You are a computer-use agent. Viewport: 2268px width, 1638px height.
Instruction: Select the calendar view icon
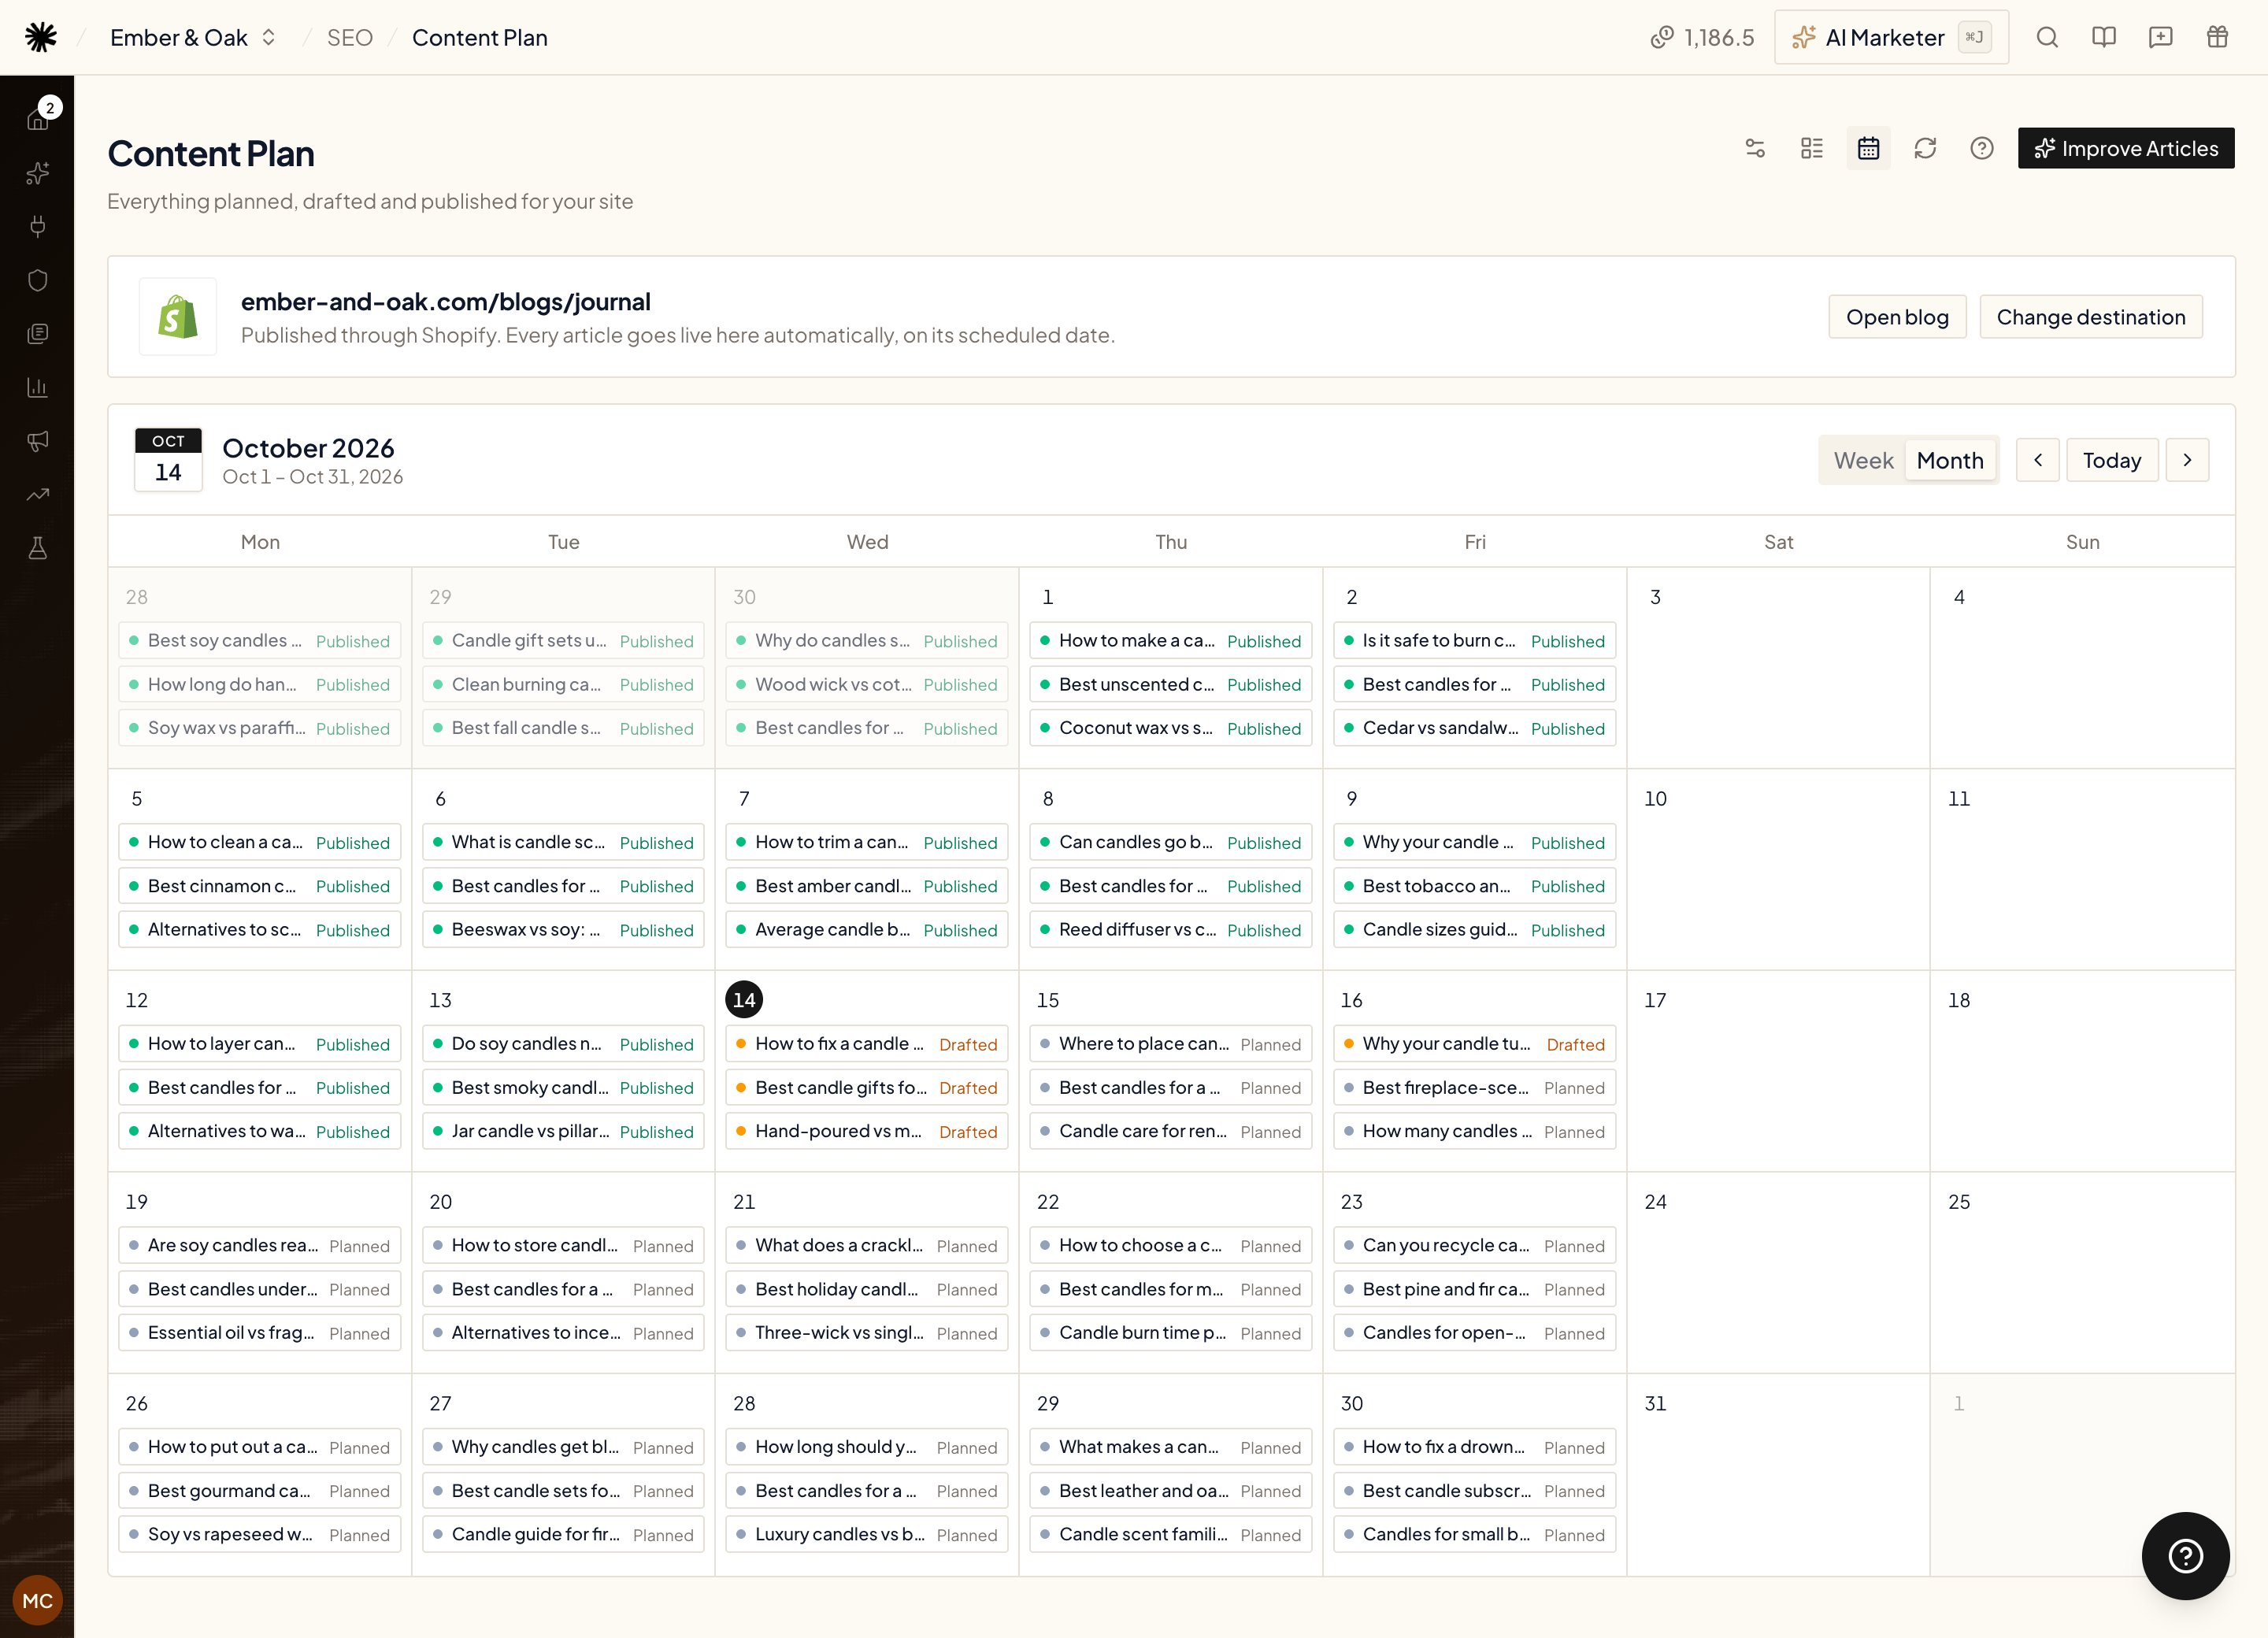(x=1868, y=148)
